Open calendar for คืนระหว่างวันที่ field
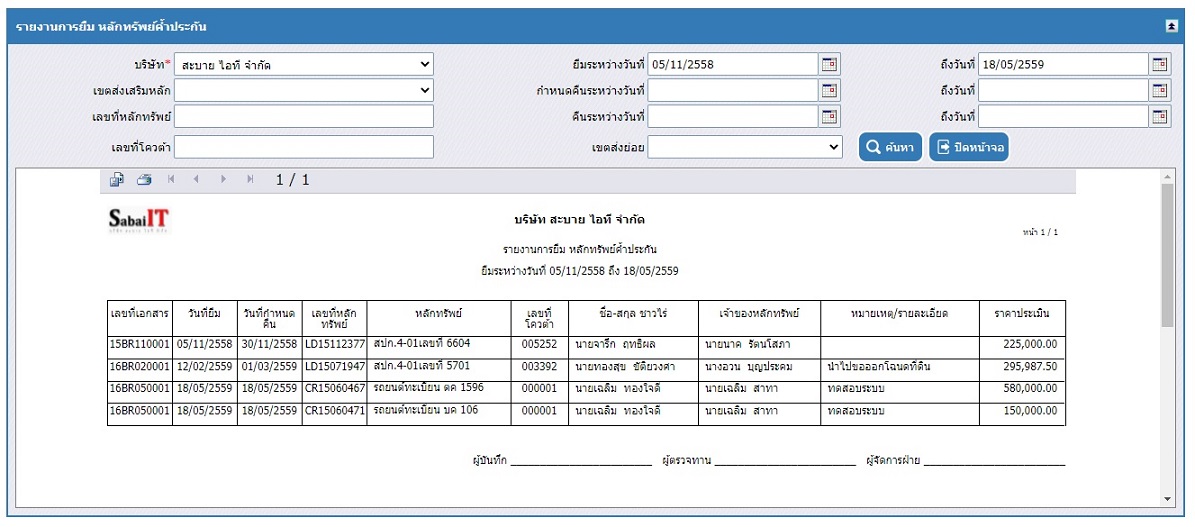Image resolution: width=1195 pixels, height=527 pixels. (x=829, y=117)
